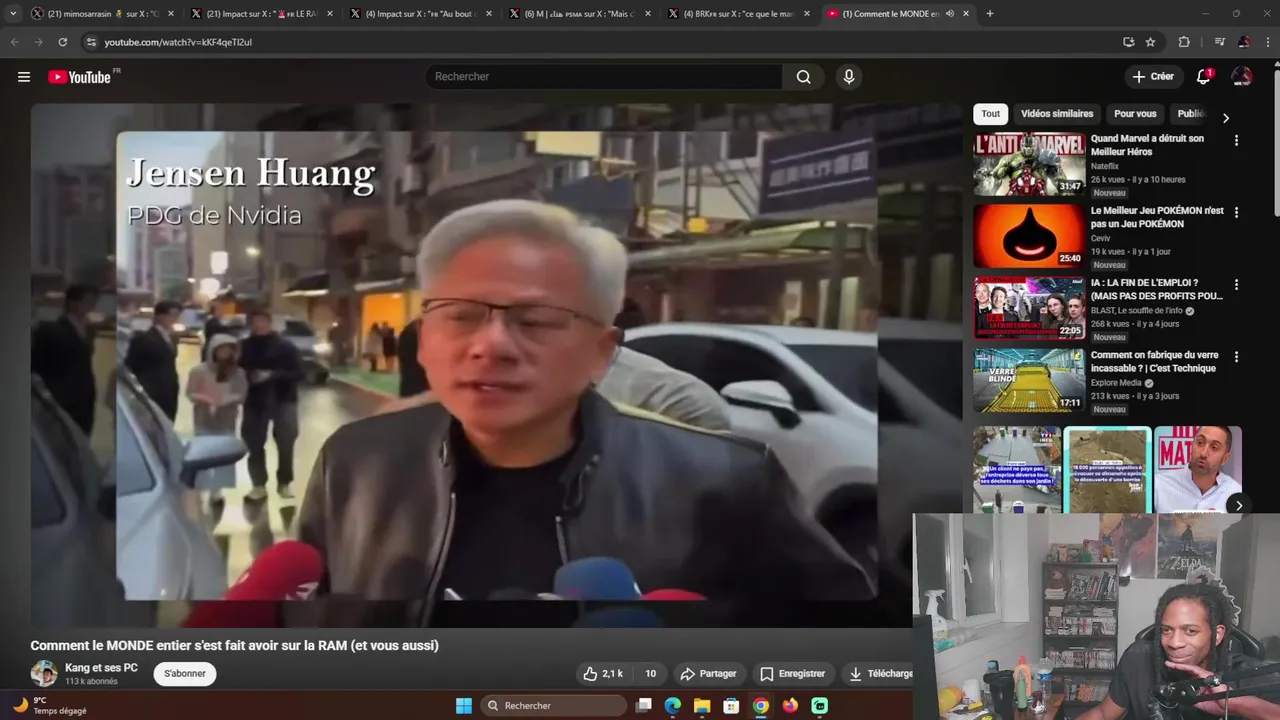This screenshot has height=720, width=1280.
Task: Open Explore Media channel name
Action: click(x=1116, y=383)
